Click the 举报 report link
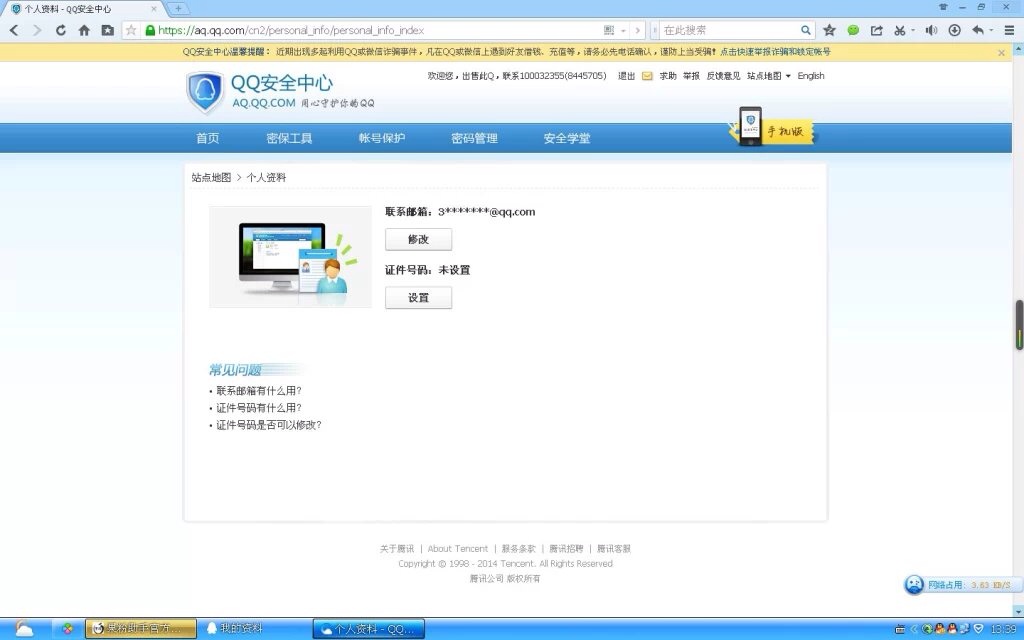1024x640 pixels. tap(691, 76)
